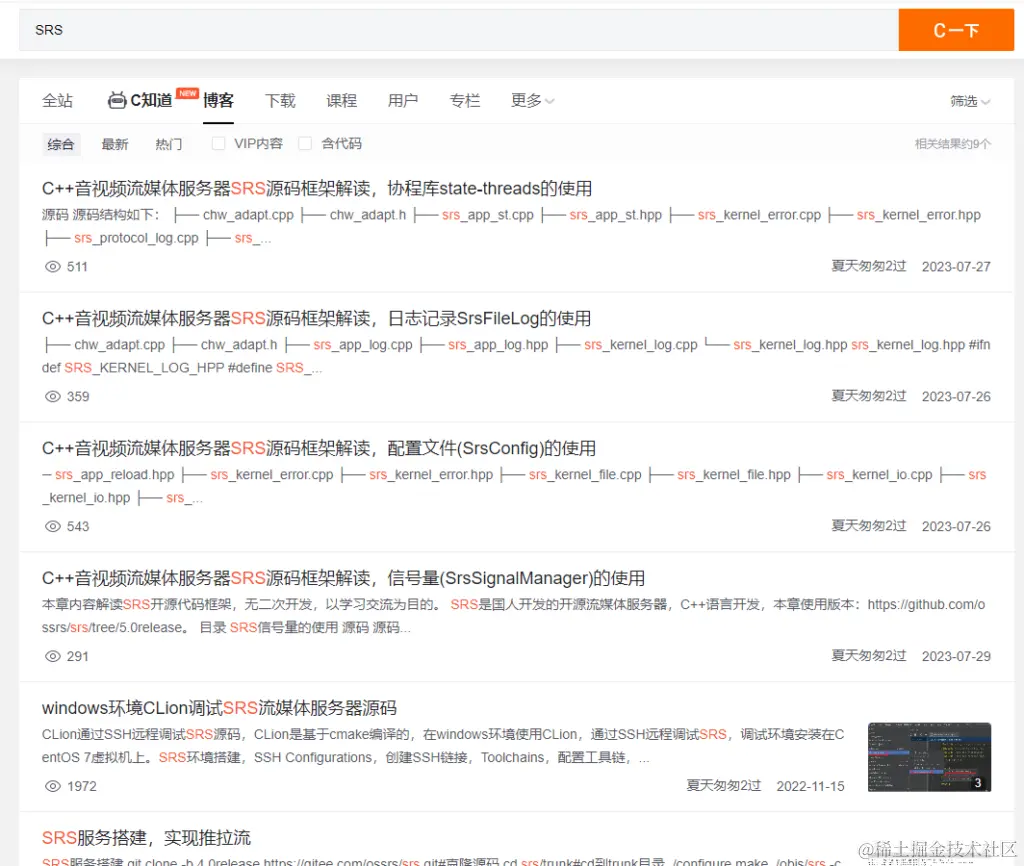The width and height of the screenshot is (1024, 866).
Task: Open the 专栏 tab
Action: pyautogui.click(x=465, y=101)
